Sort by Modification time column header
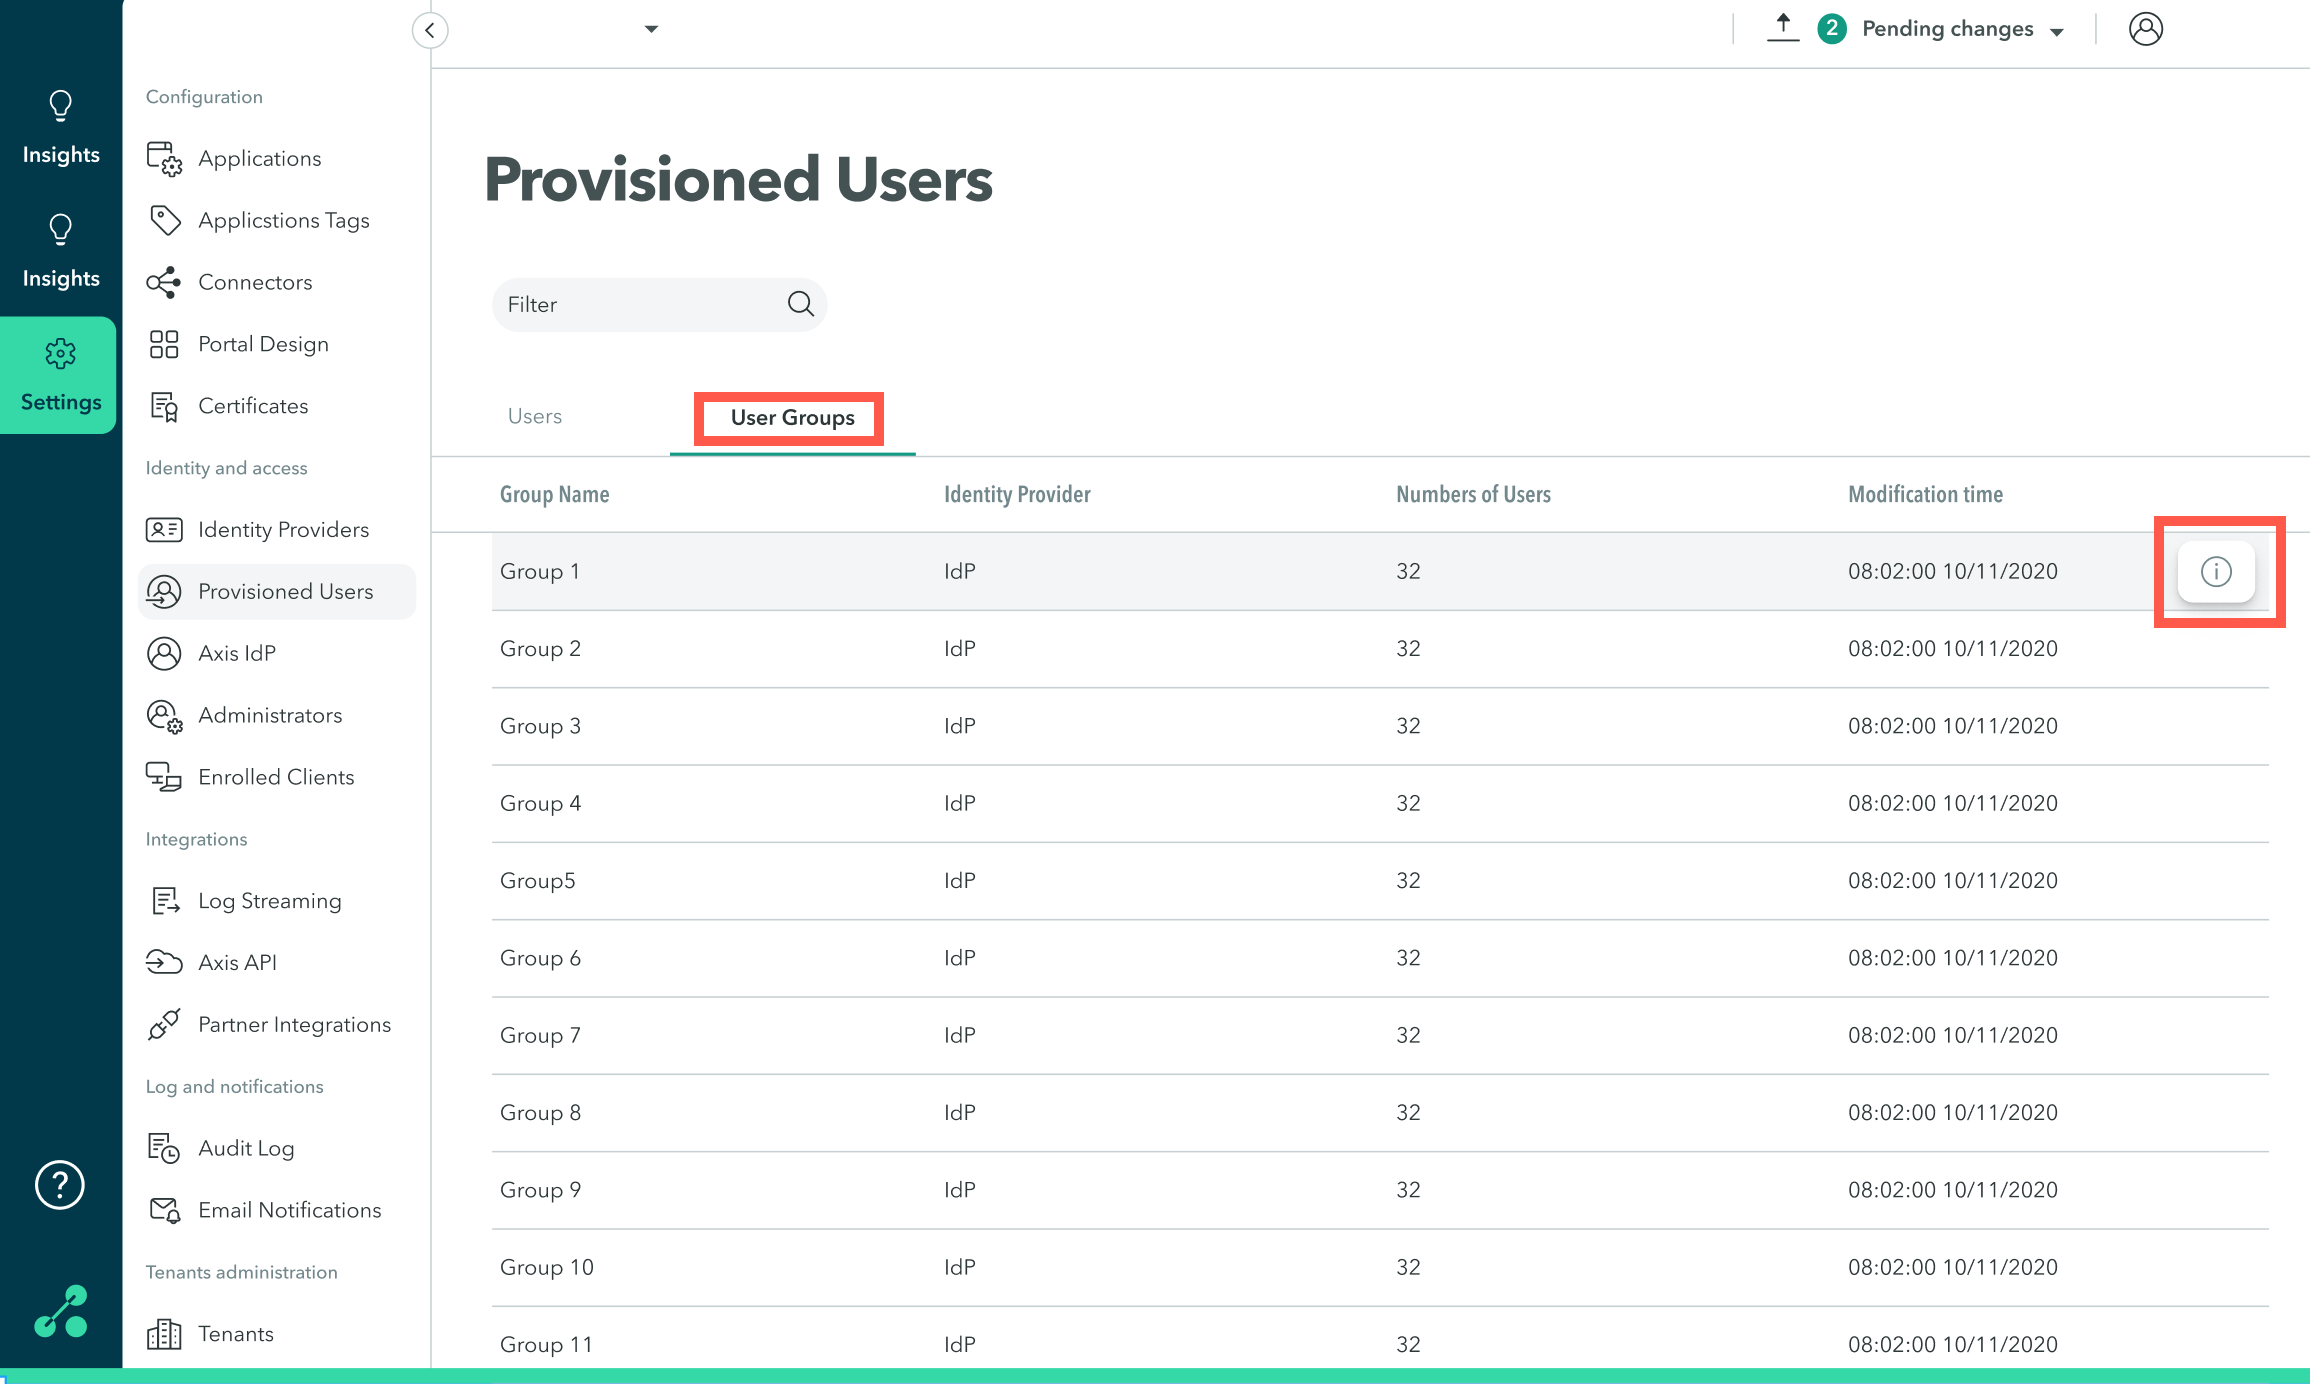 click(1925, 494)
